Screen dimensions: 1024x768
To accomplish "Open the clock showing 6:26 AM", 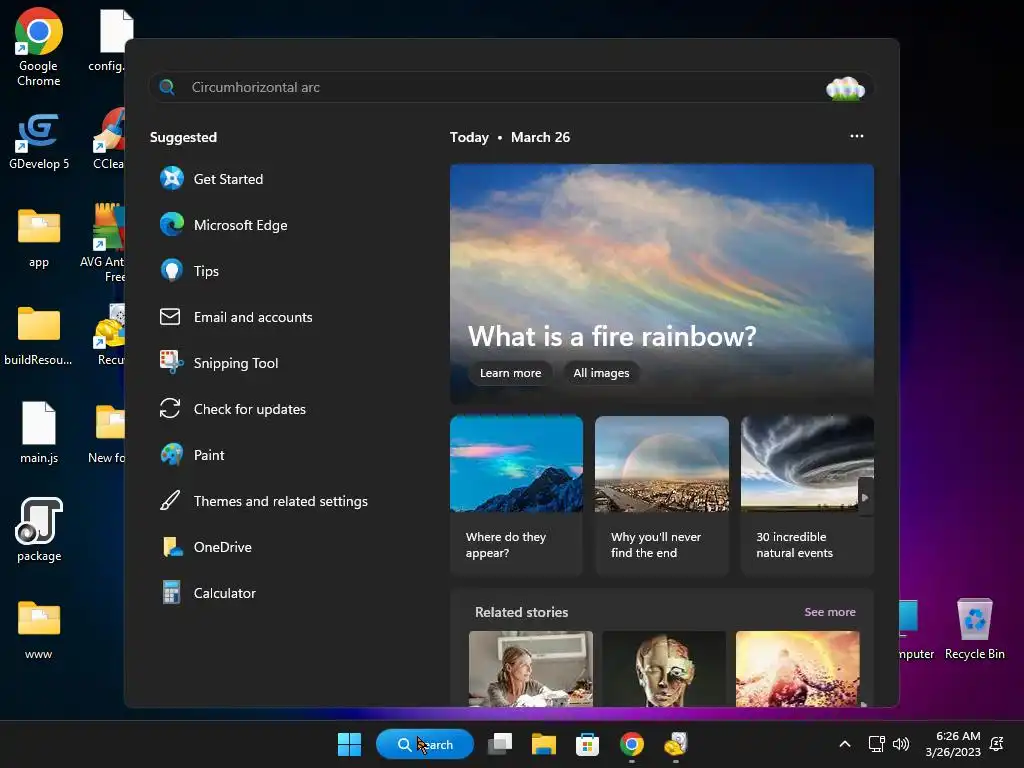I will pos(953,744).
